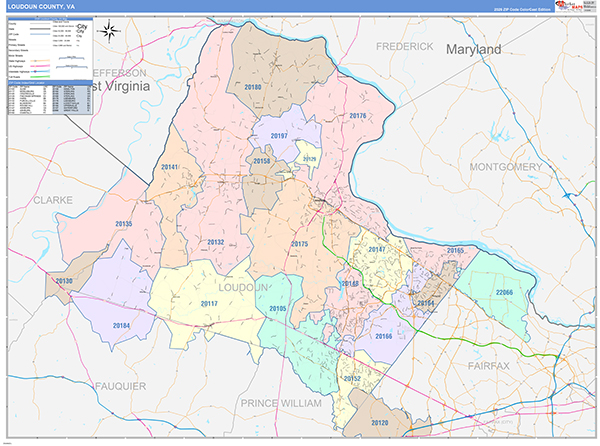This screenshot has width=600, height=446.
Task: Open the ZIP Code index table in the legend
Action: point(50,99)
